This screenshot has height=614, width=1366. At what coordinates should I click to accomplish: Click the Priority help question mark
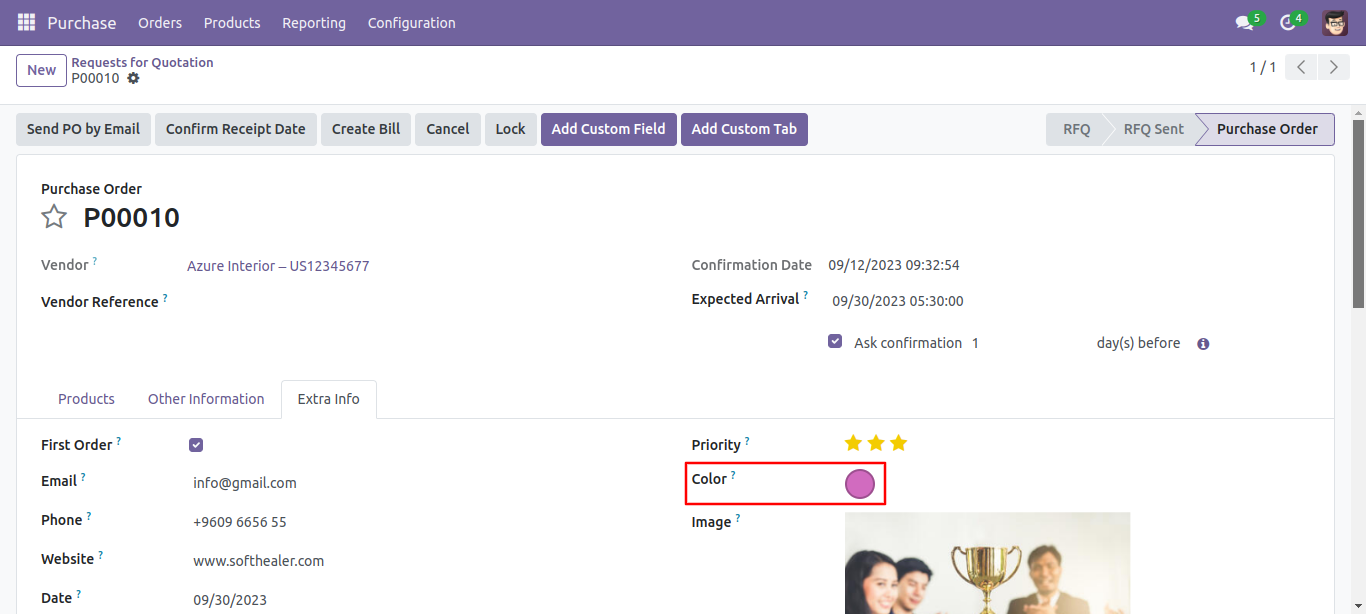tap(747, 440)
